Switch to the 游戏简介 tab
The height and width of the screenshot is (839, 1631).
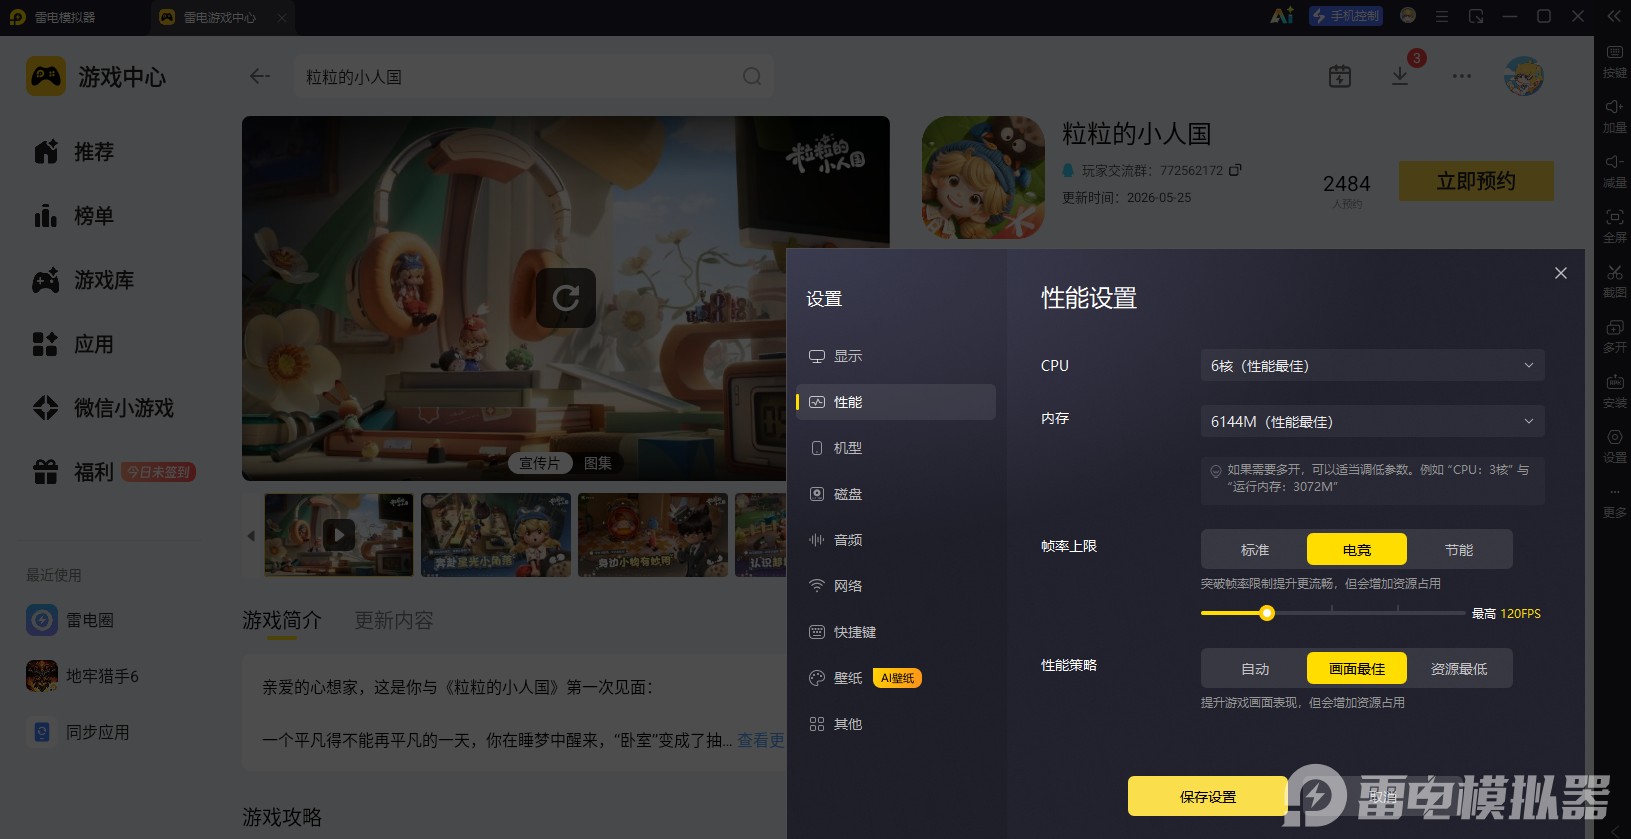click(282, 621)
